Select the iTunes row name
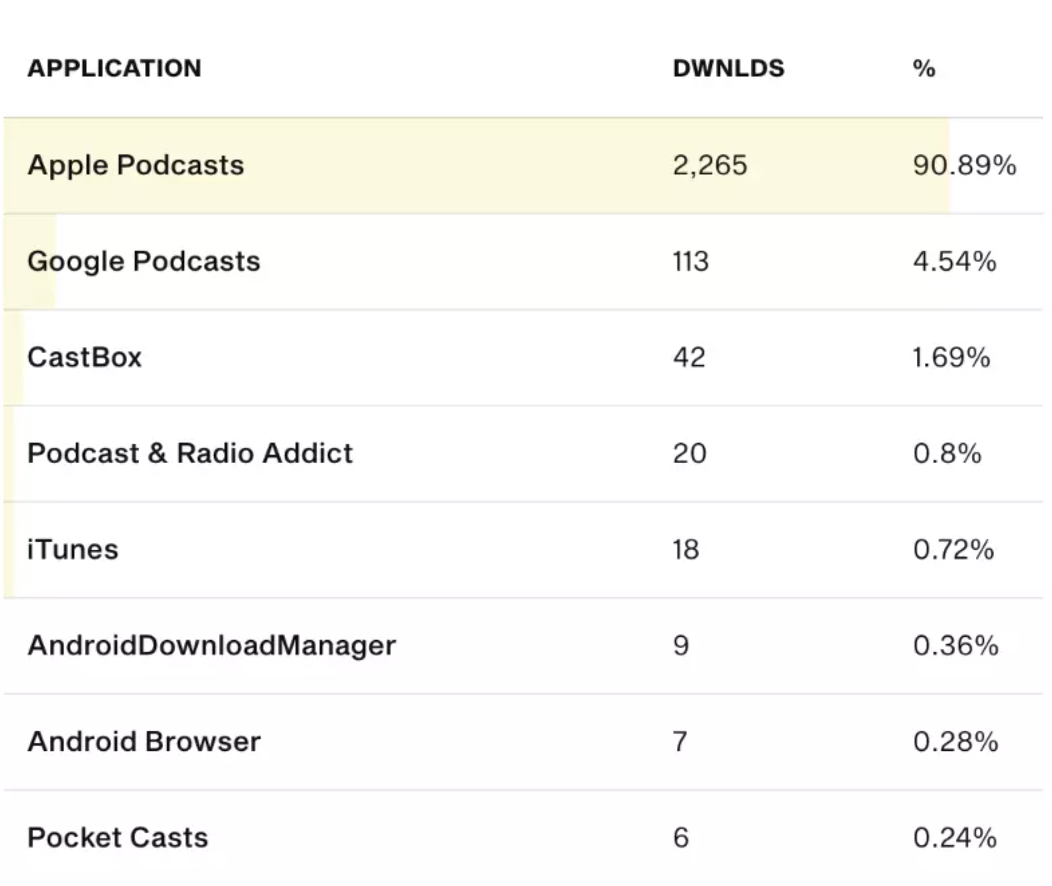The height and width of the screenshot is (886, 1052). (72, 550)
